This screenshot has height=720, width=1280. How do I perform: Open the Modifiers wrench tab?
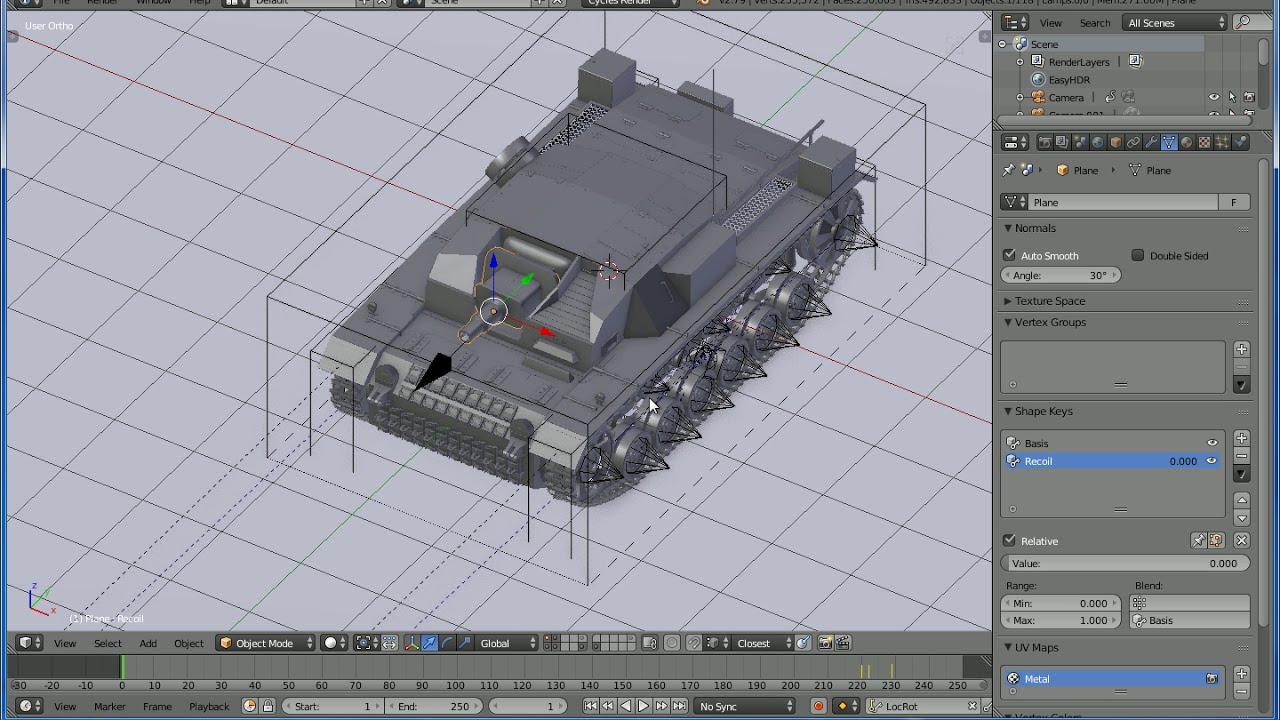click(x=1151, y=142)
